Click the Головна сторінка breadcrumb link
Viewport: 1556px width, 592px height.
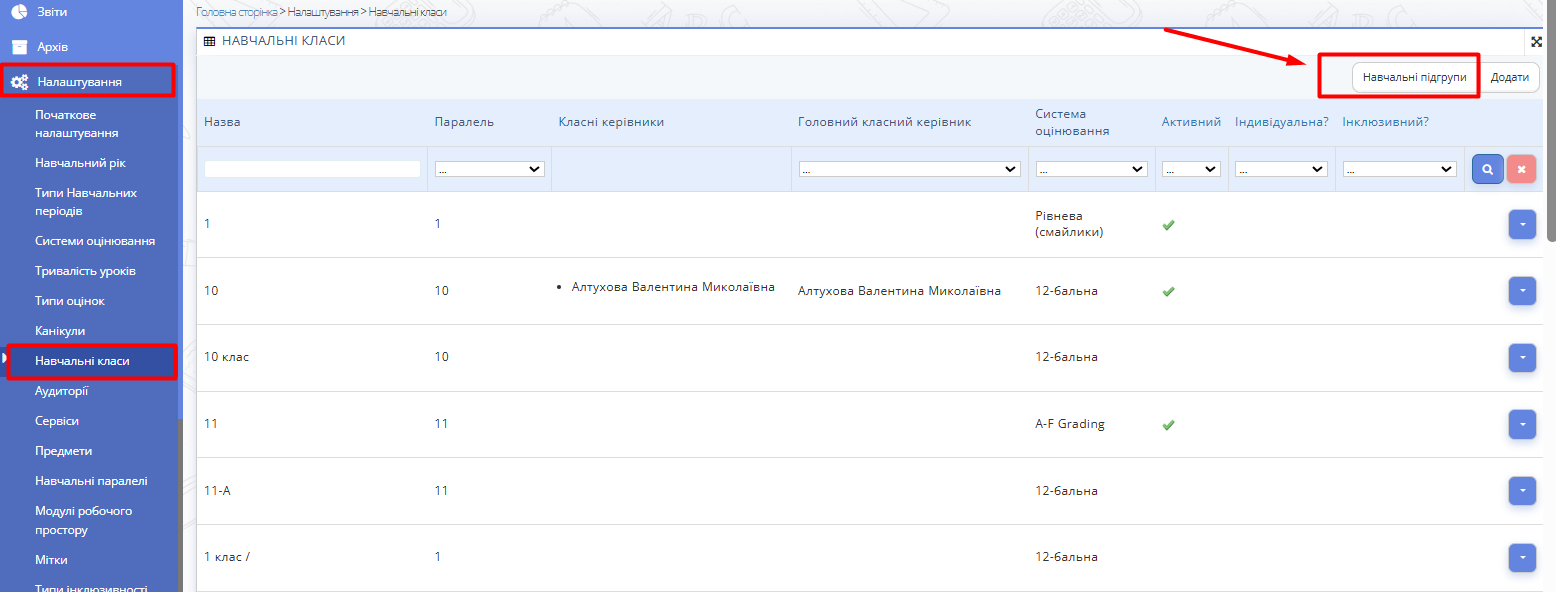(x=236, y=12)
